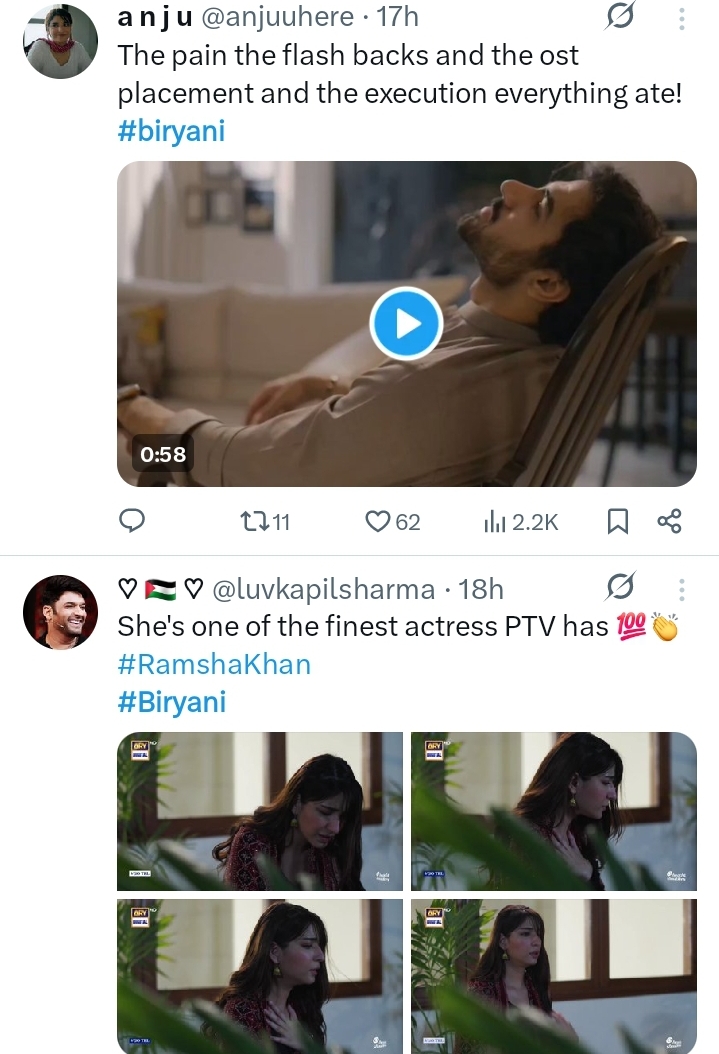Open the #biryani hashtag in anju's tweet
Viewport: 719px width, 1054px height.
point(171,131)
